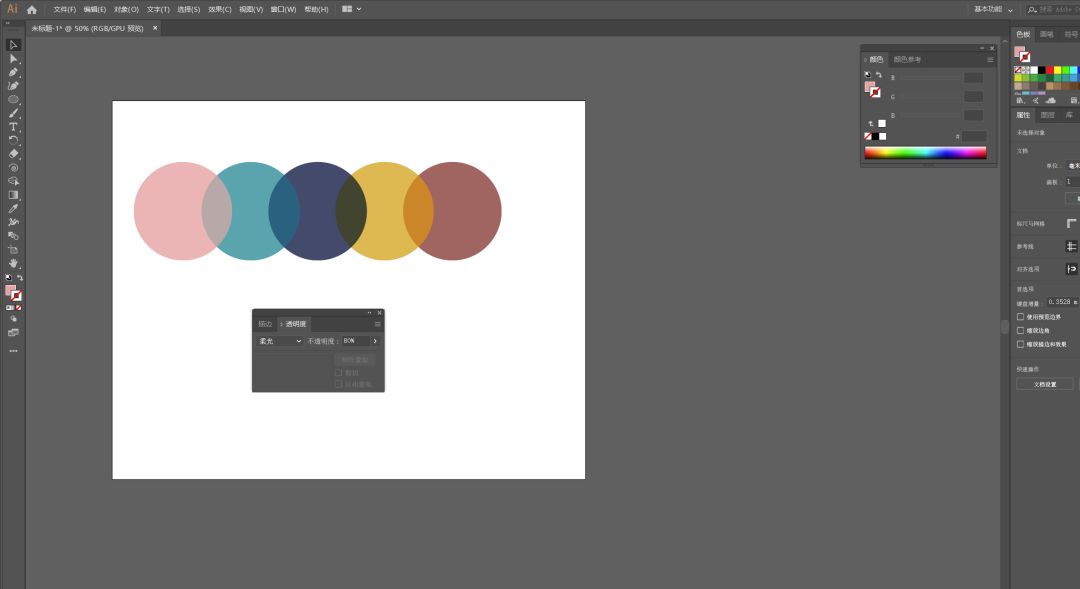This screenshot has width=1080, height=589.
Task: Click the Home icon in top bar
Action: 32,9
